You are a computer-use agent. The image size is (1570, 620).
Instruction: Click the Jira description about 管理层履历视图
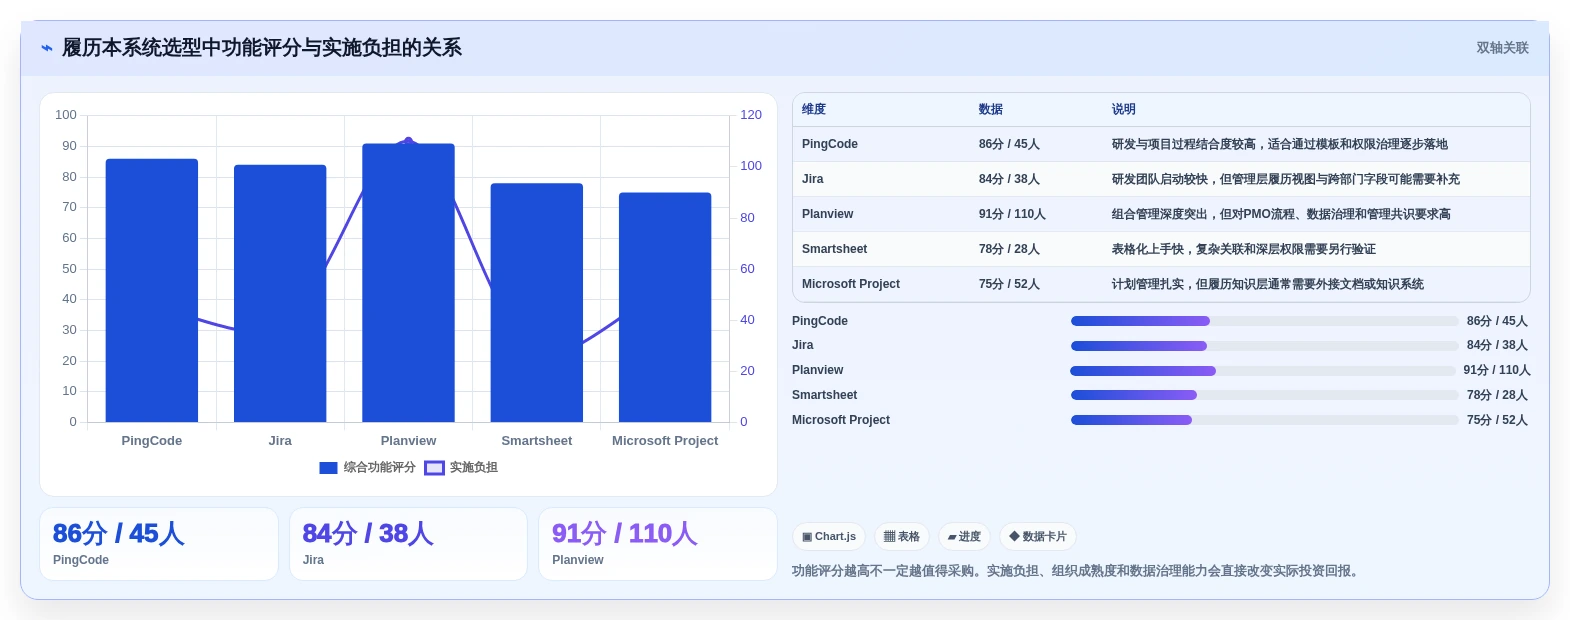point(1286,179)
